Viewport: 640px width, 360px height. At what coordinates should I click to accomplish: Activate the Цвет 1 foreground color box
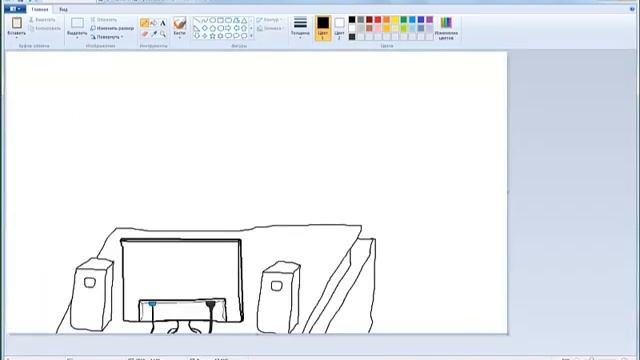click(323, 28)
